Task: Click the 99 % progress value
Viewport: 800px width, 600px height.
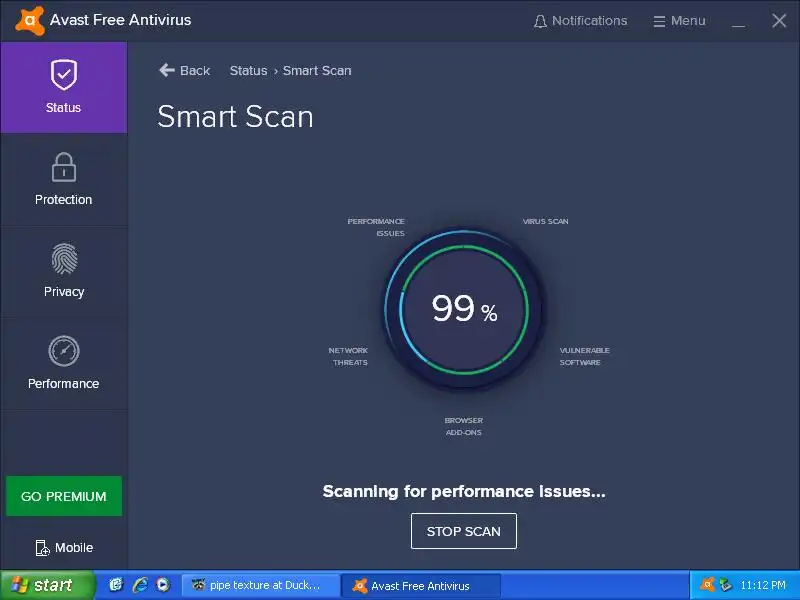Action: (464, 309)
